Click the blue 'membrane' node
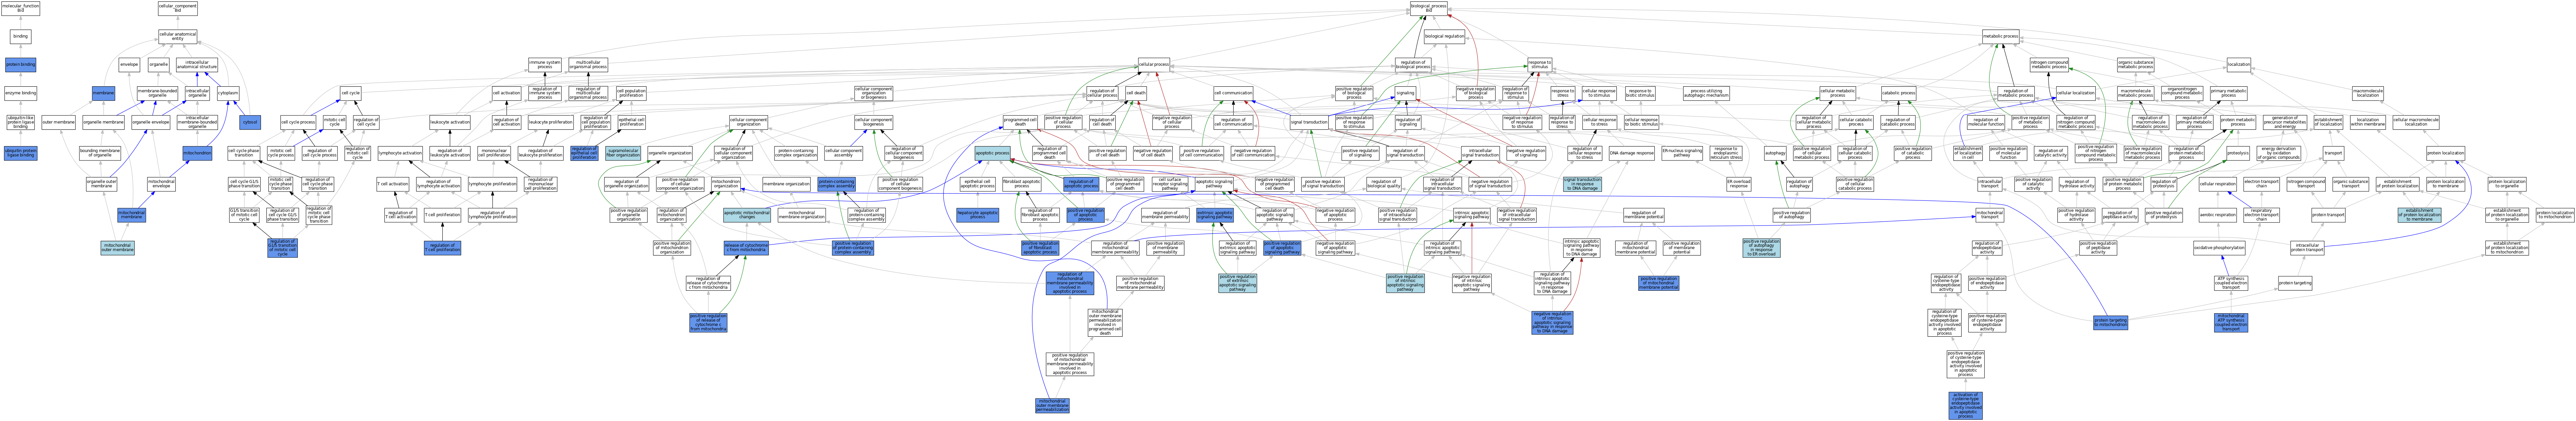 103,93
